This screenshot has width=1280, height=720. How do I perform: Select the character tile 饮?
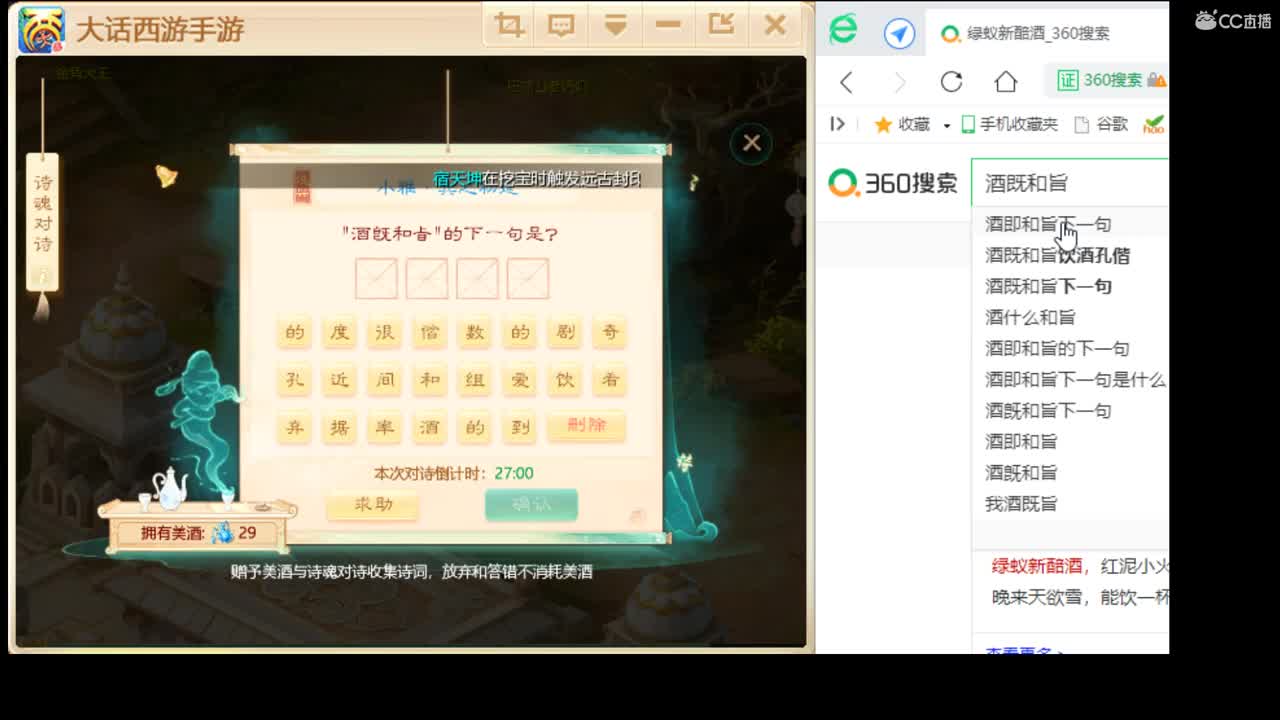(565, 380)
